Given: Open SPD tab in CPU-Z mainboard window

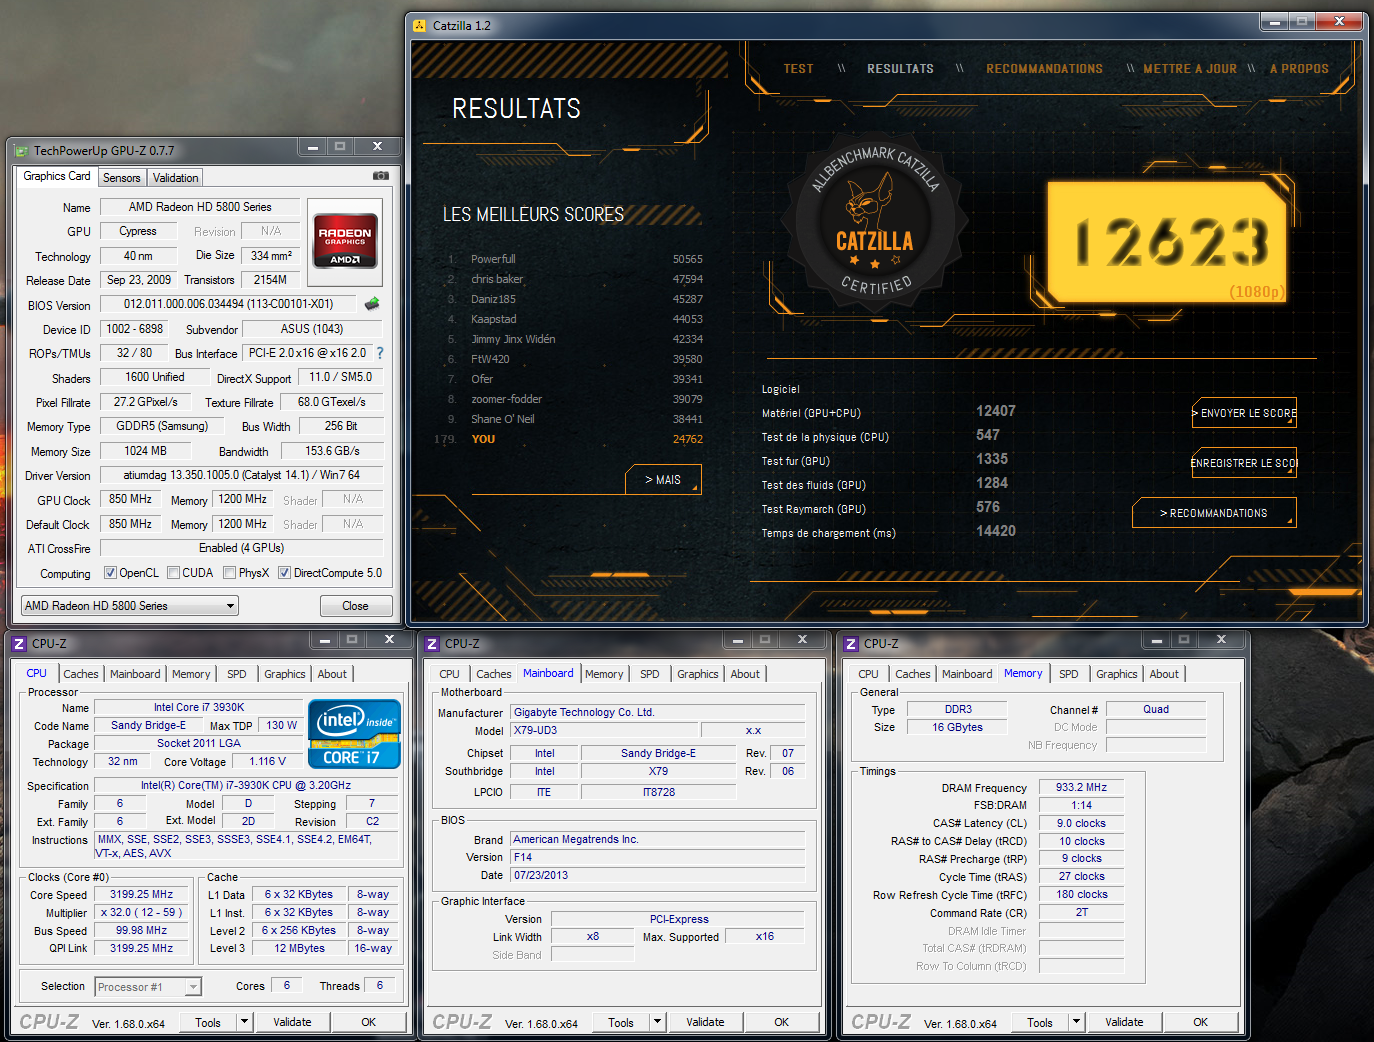Looking at the screenshot, I should pos(650,674).
